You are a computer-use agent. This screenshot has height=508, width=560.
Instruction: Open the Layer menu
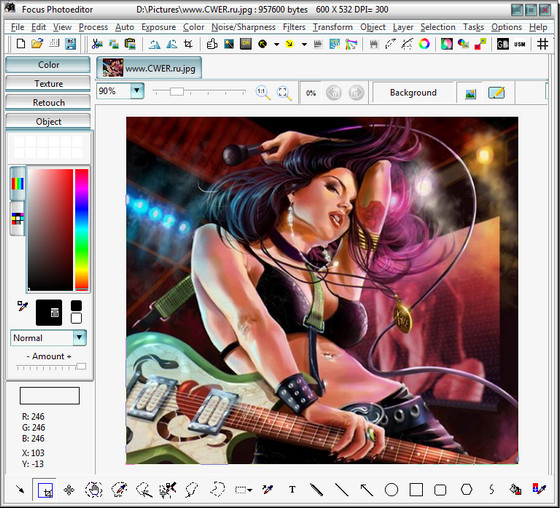[403, 27]
